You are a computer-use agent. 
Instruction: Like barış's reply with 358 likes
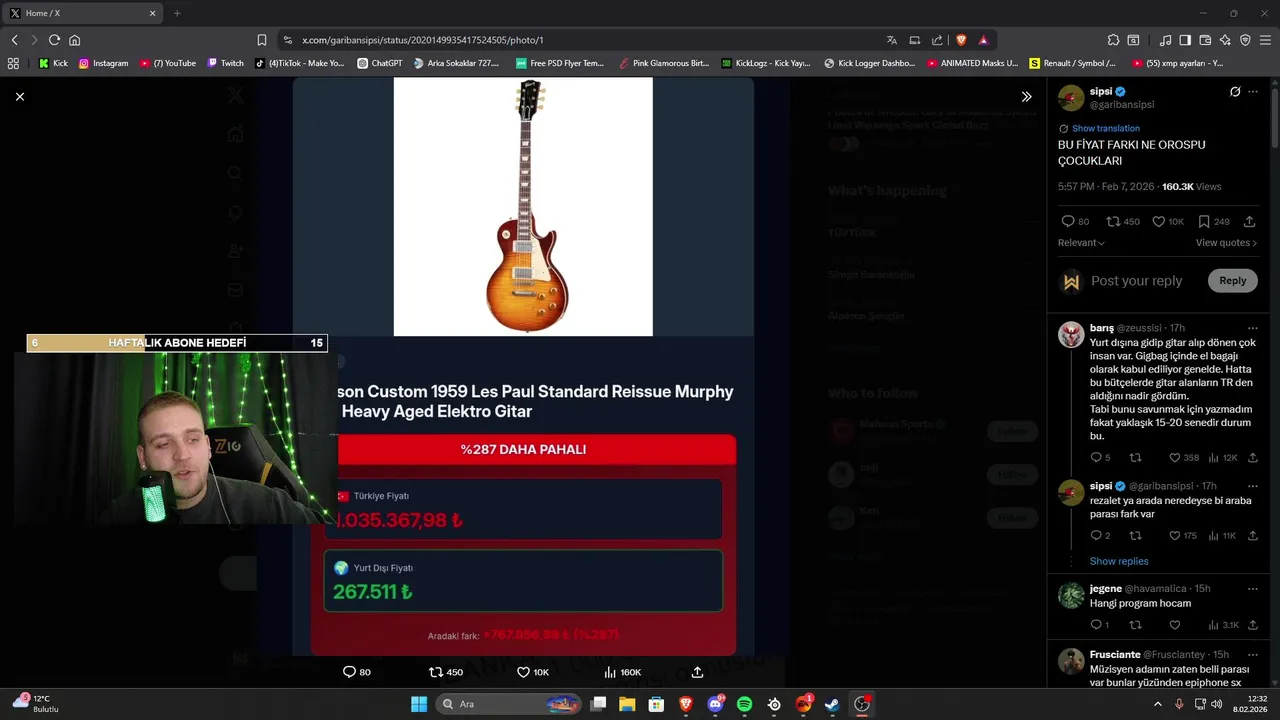coord(1174,457)
